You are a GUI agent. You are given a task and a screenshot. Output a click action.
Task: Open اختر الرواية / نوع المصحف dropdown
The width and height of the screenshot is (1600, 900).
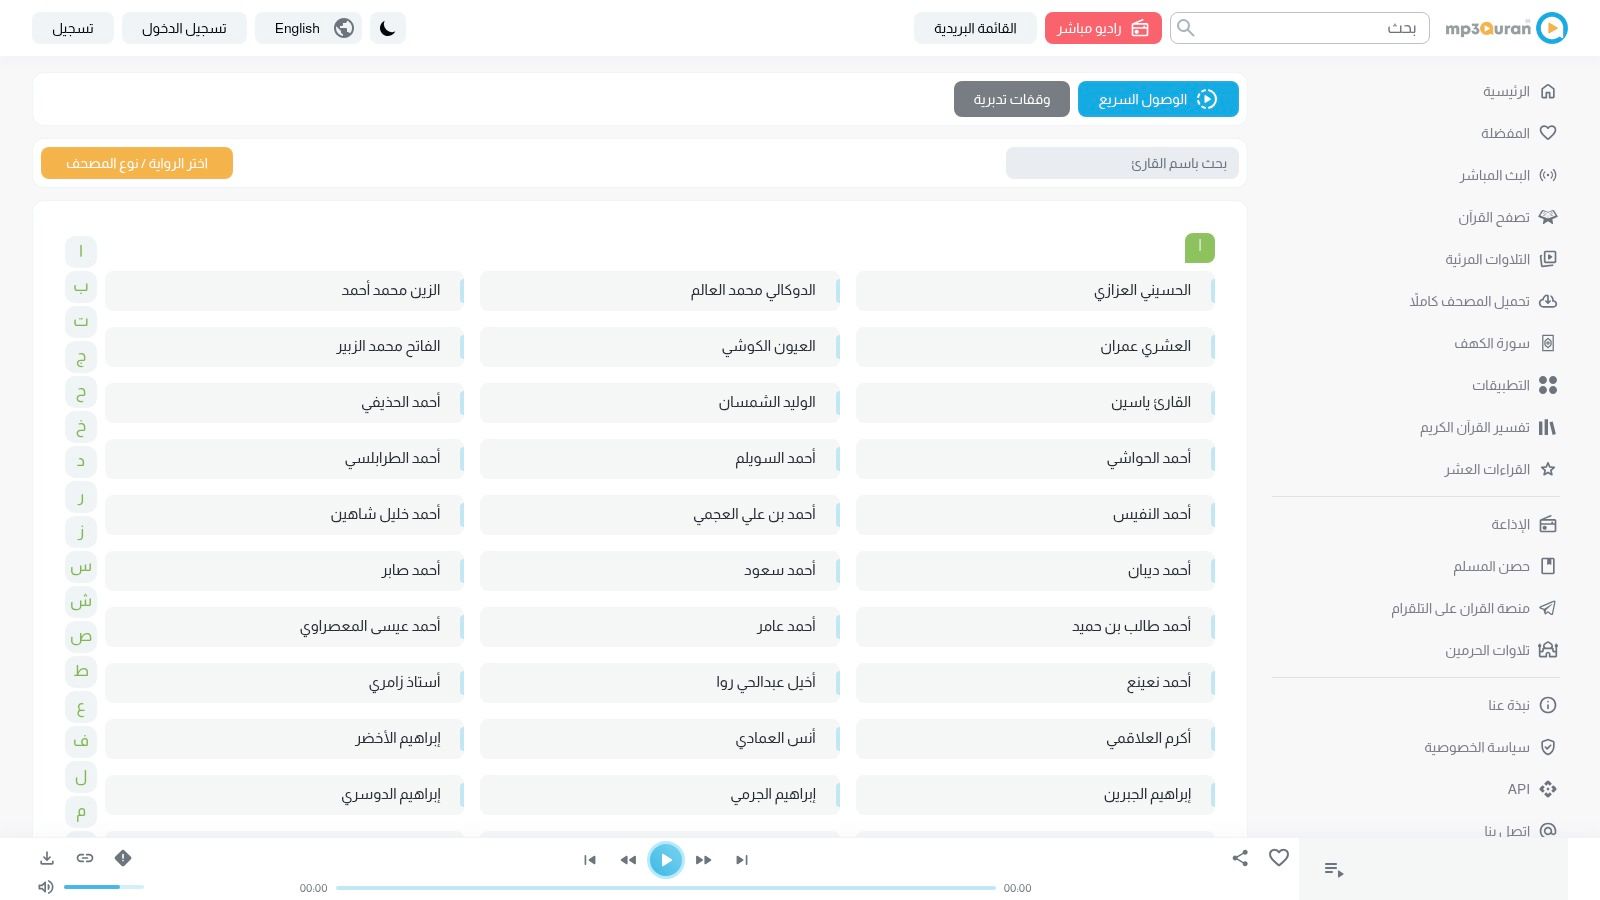pyautogui.click(x=136, y=163)
